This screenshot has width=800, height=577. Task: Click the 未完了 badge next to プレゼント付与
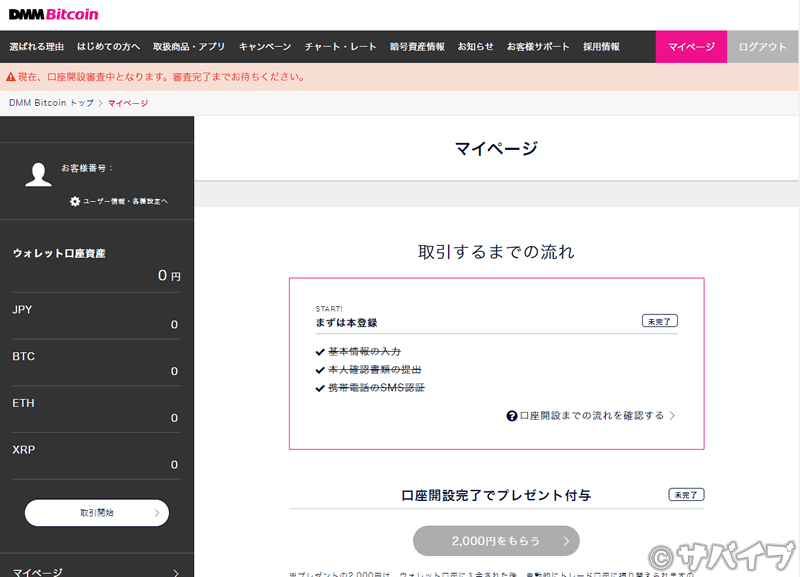(686, 494)
